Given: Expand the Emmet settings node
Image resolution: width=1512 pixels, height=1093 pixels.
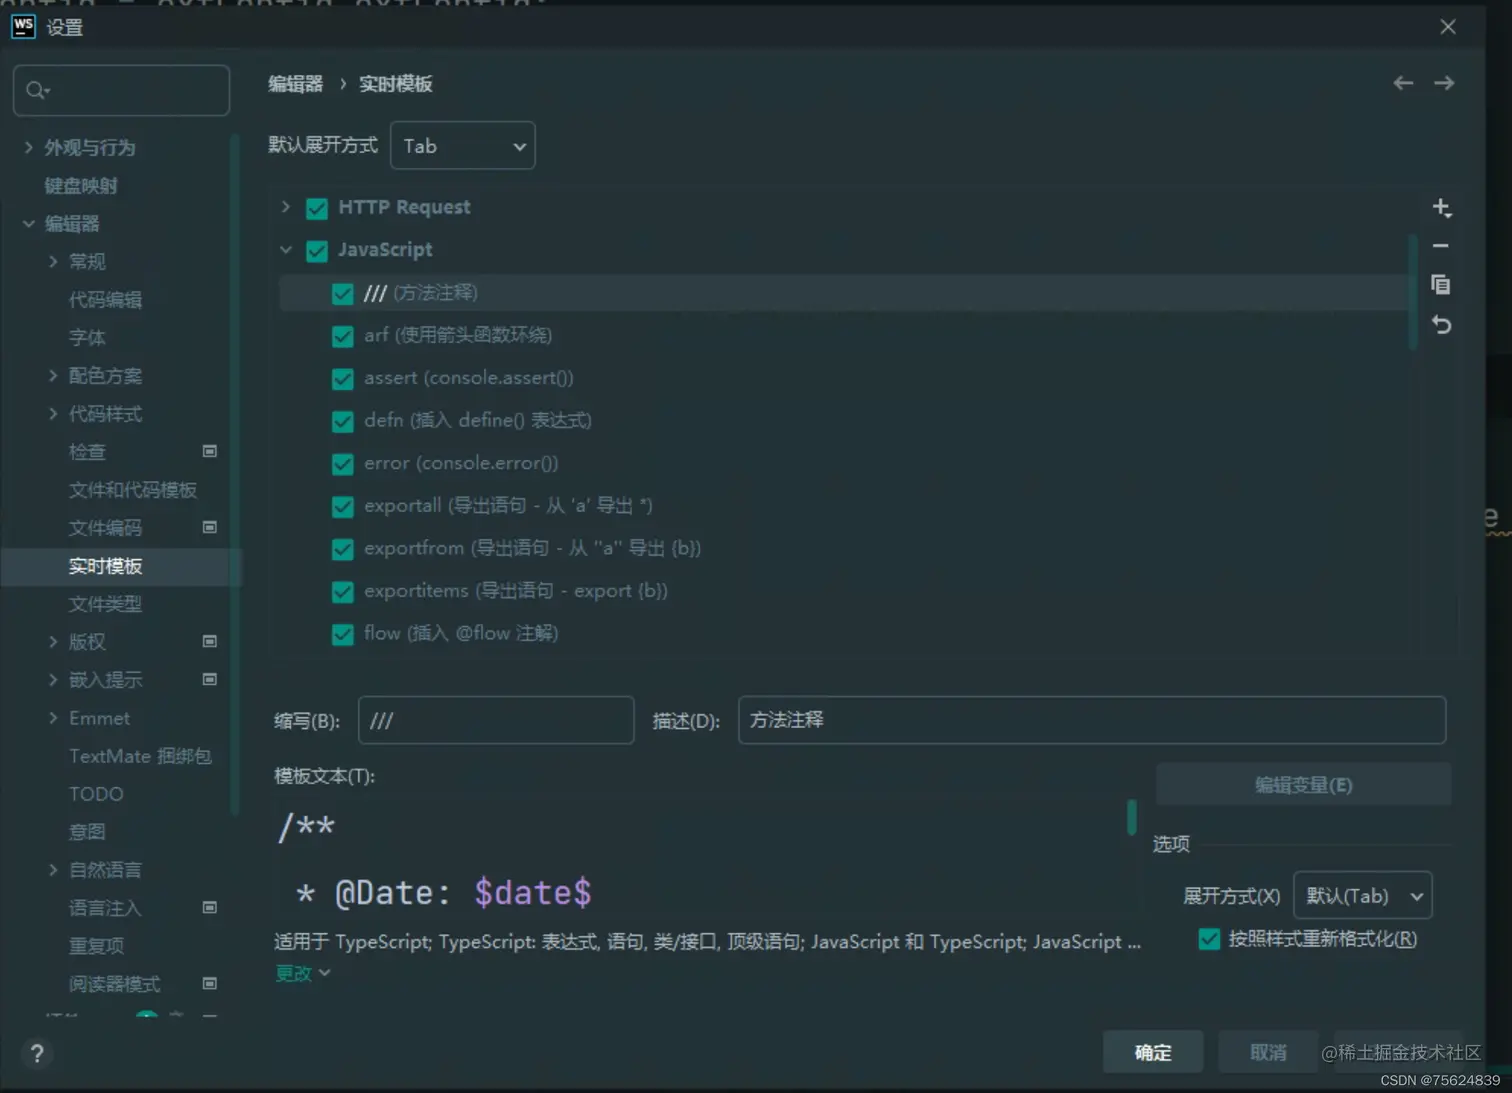Looking at the screenshot, I should (x=53, y=718).
